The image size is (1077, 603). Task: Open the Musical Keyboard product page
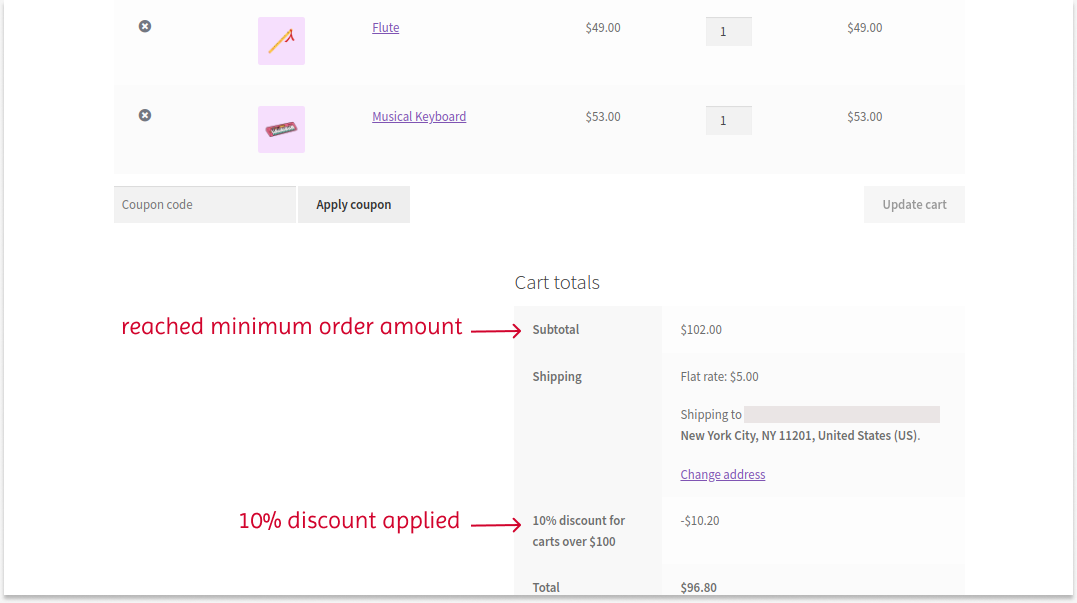pyautogui.click(x=419, y=116)
